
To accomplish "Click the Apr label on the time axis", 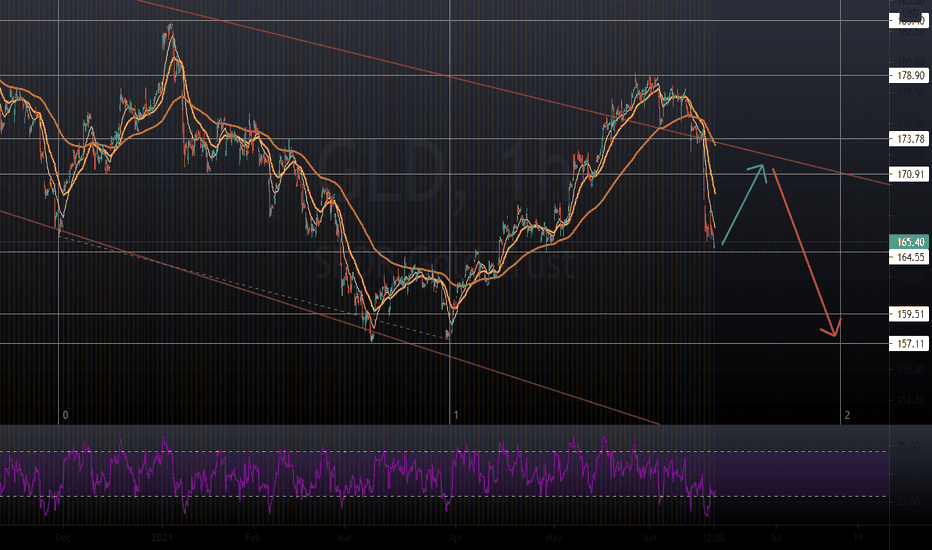I will point(456,538).
